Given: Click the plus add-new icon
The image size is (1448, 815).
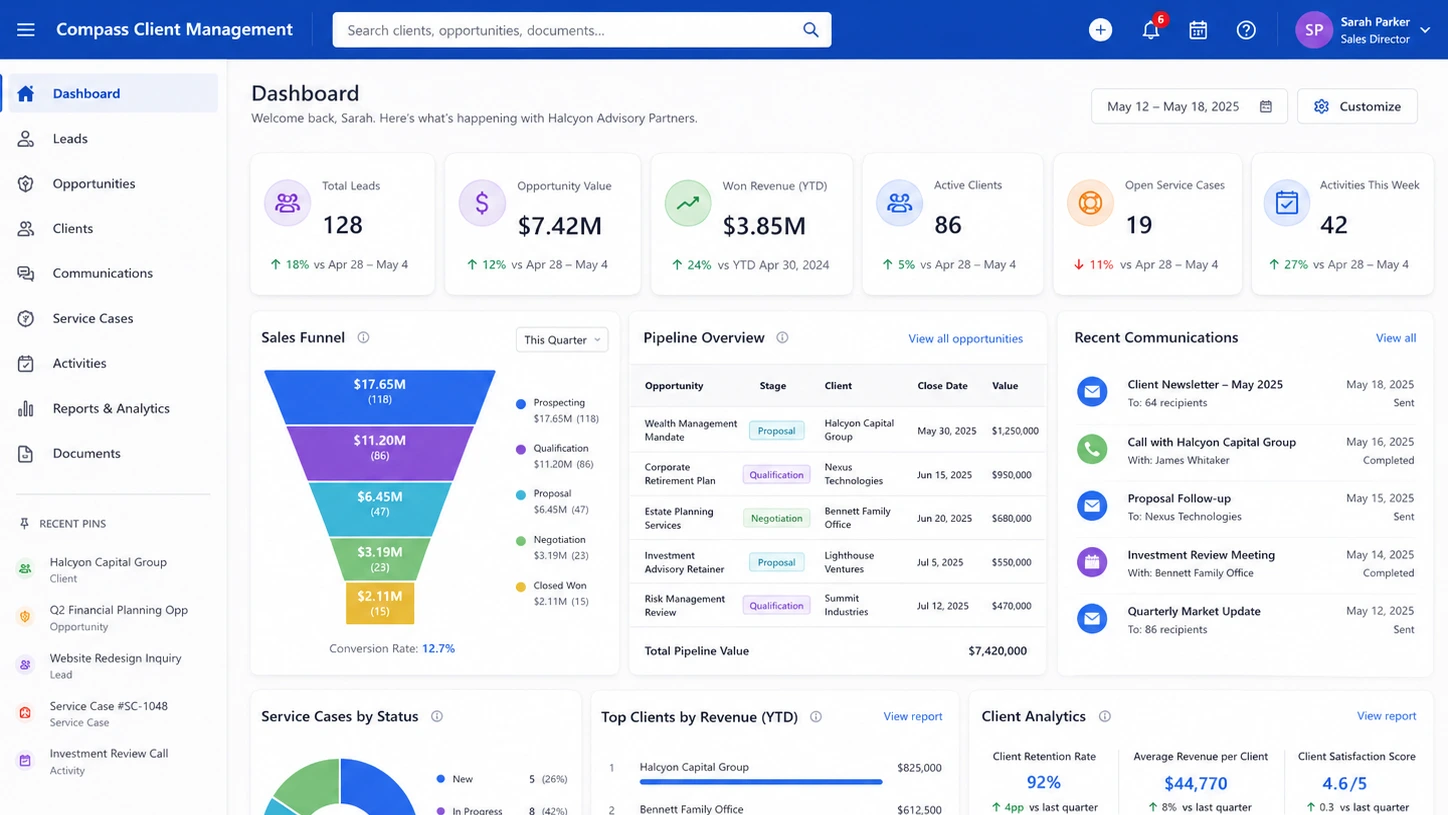Looking at the screenshot, I should click(x=1100, y=30).
